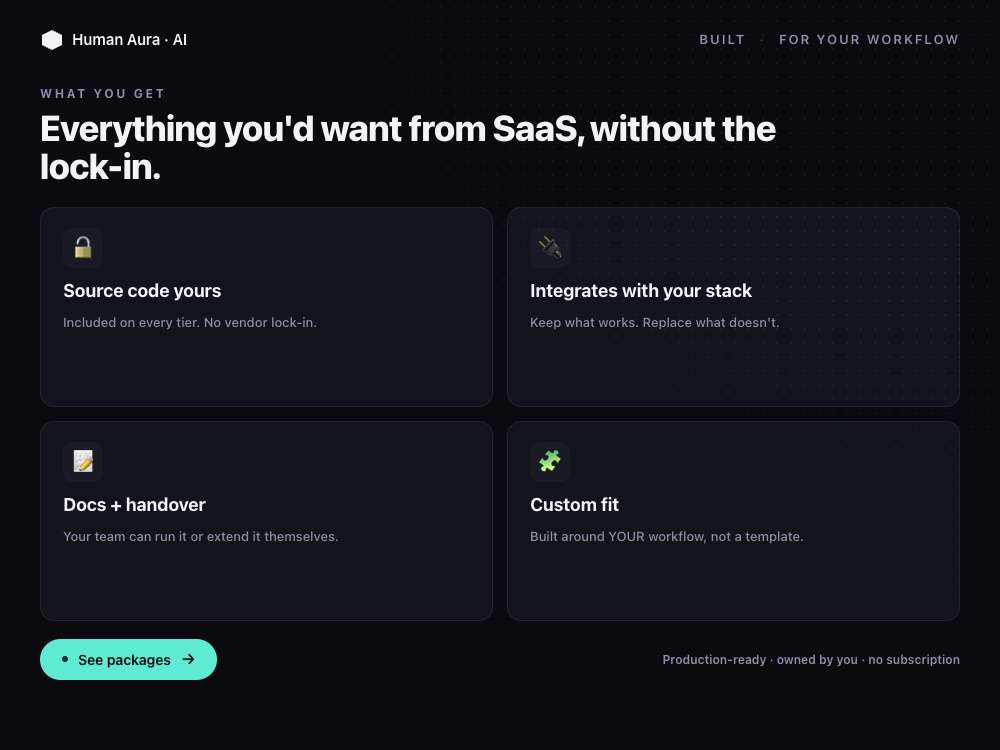Click the arrow icon inside See packages
Screen dimensions: 1000x750
click(188, 659)
